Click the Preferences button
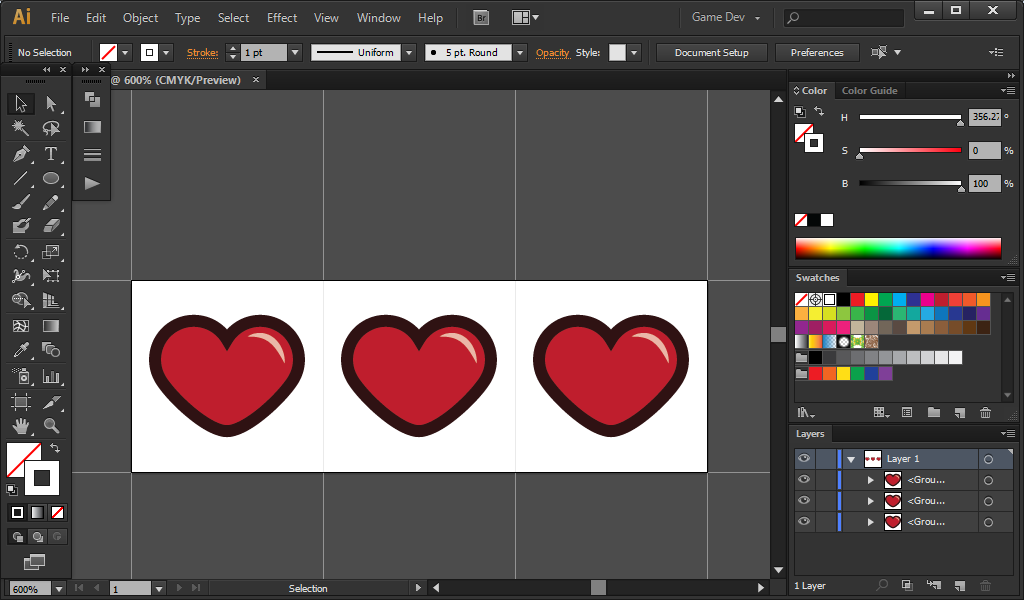 [817, 52]
